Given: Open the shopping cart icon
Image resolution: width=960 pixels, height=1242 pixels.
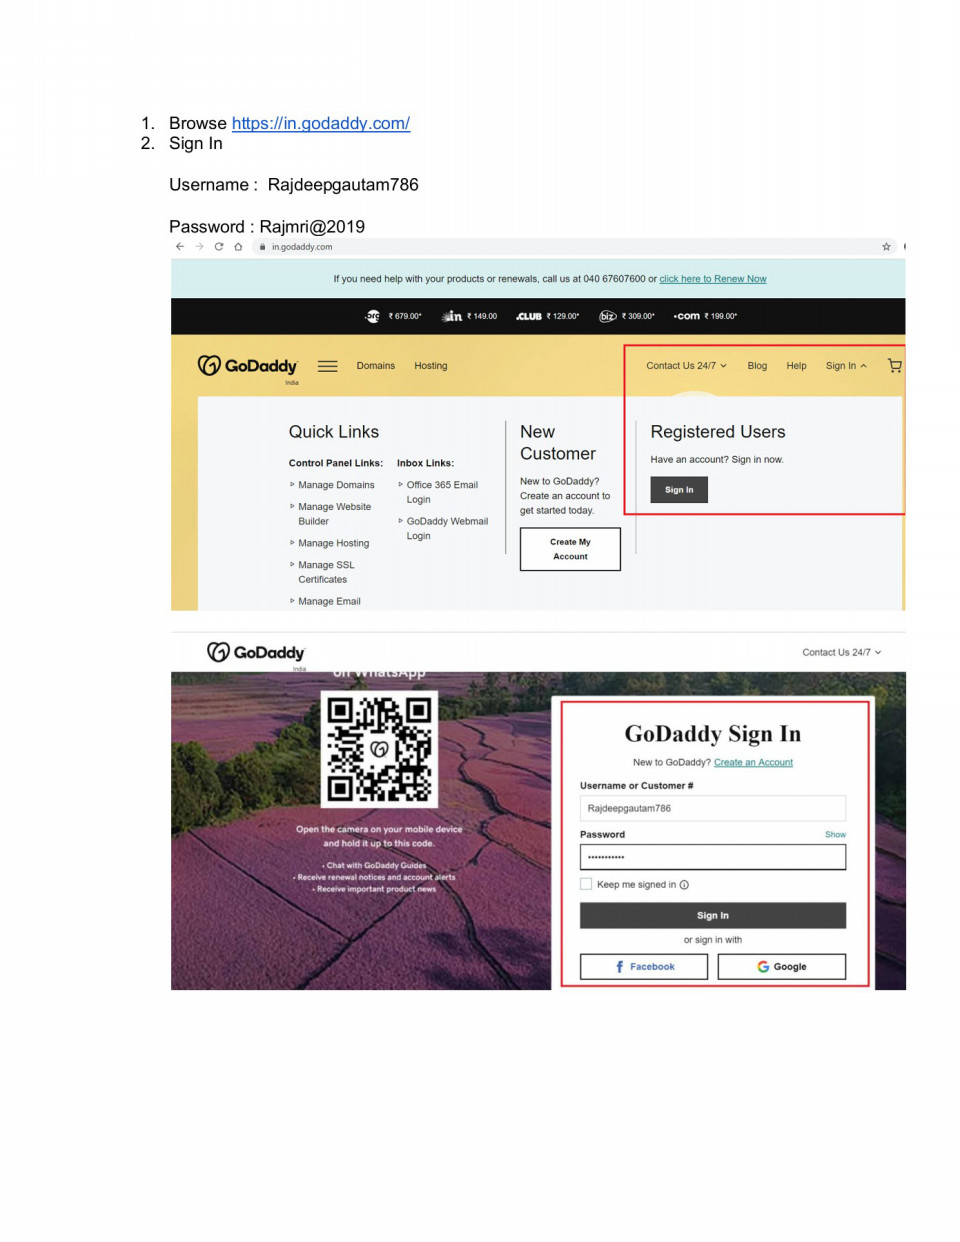Looking at the screenshot, I should [x=895, y=366].
